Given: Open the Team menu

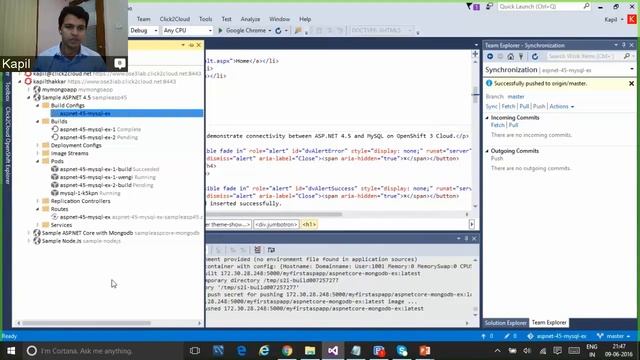Looking at the screenshot, I should click(143, 19).
